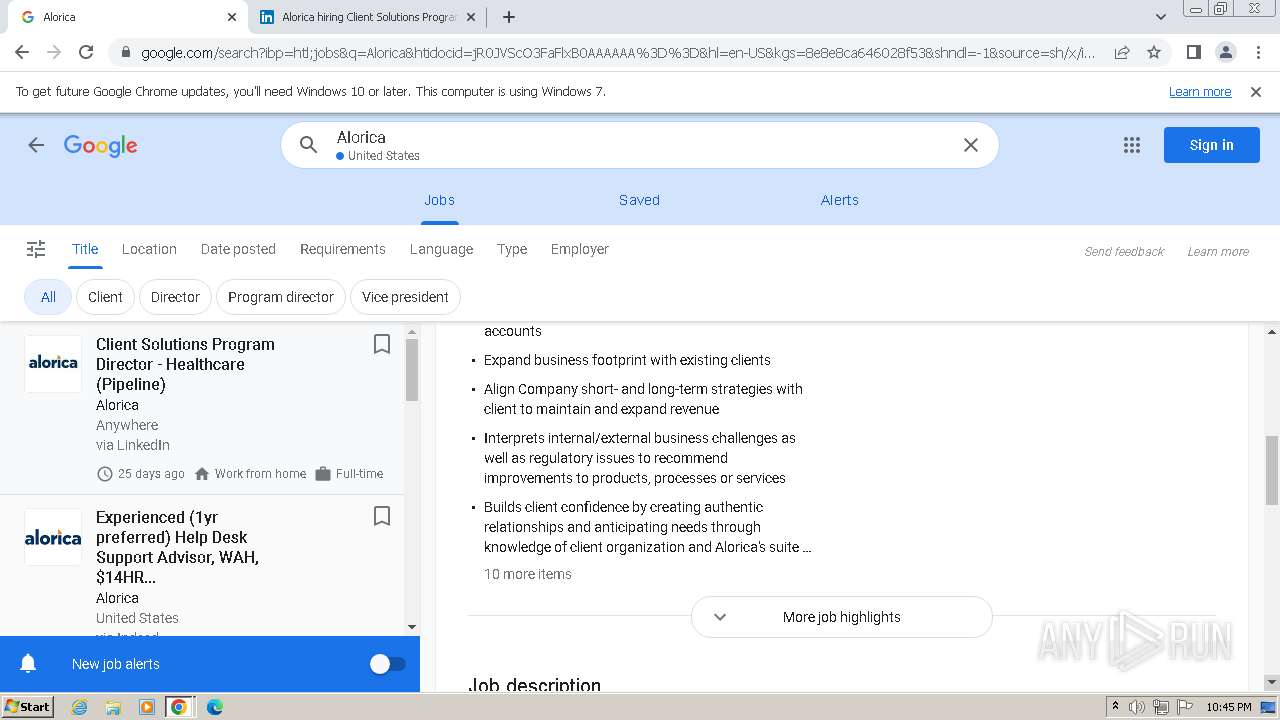The height and width of the screenshot is (720, 1280).
Task: Click Alorica logo on Help Desk listing
Action: pos(53,537)
